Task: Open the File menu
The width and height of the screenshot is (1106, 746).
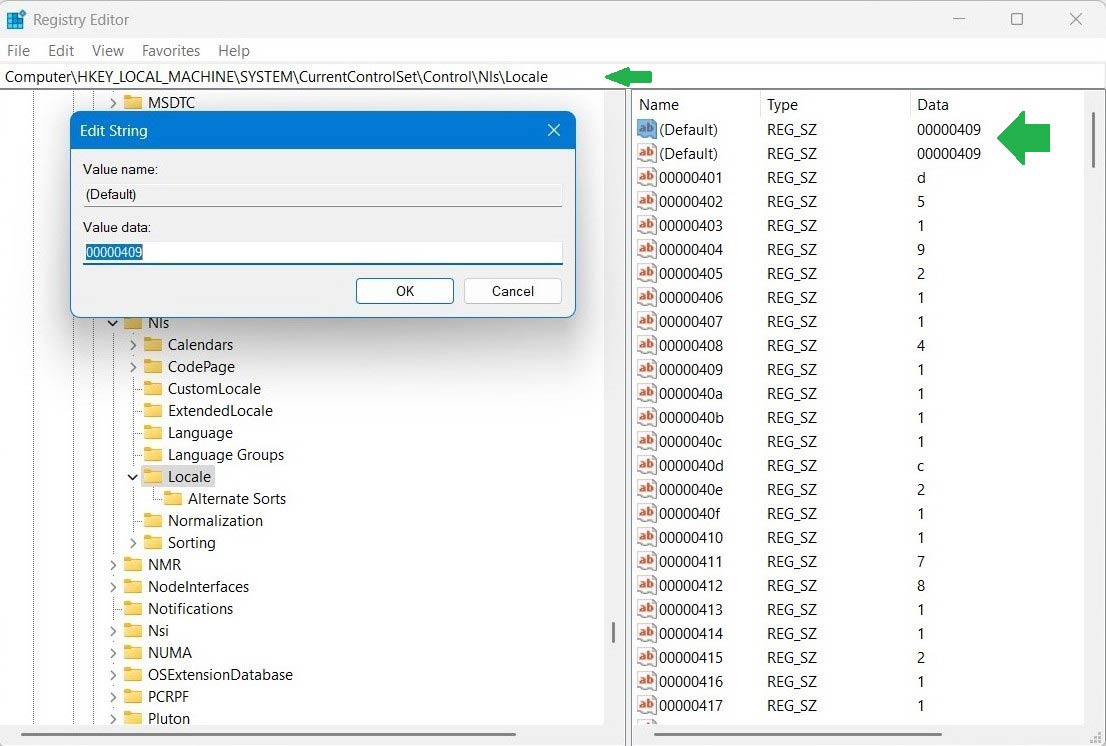Action: point(18,51)
